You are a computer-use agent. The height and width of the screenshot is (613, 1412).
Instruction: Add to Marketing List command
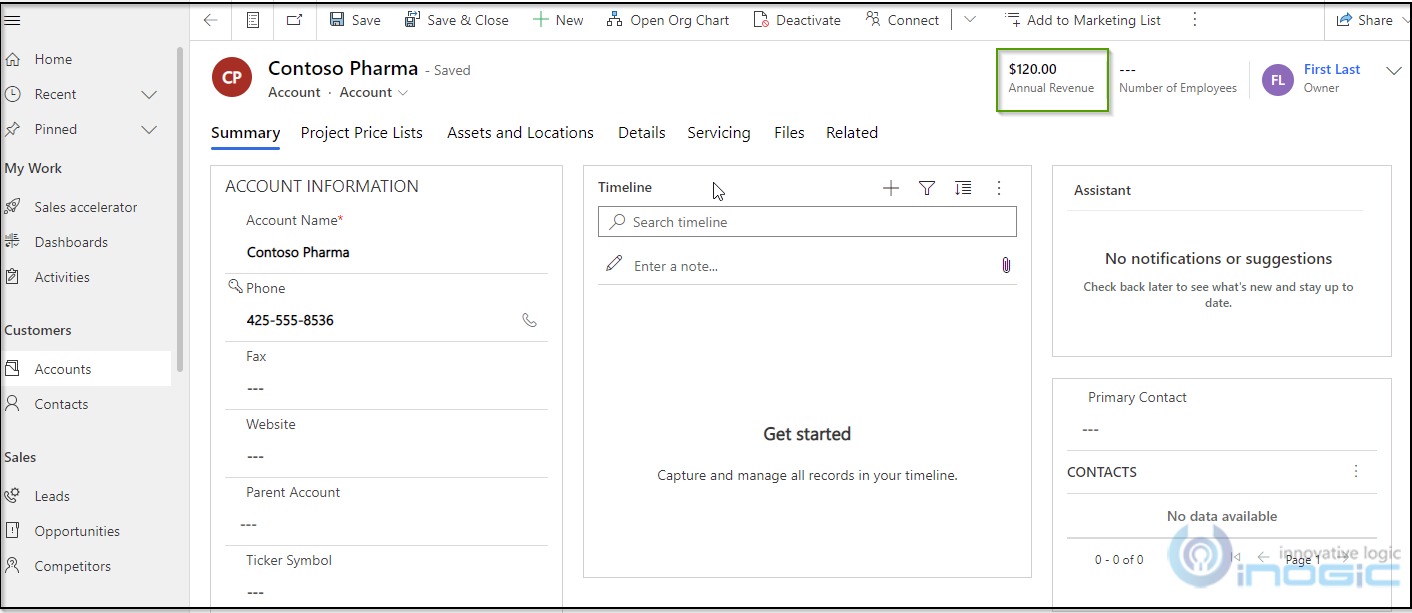tap(1083, 20)
